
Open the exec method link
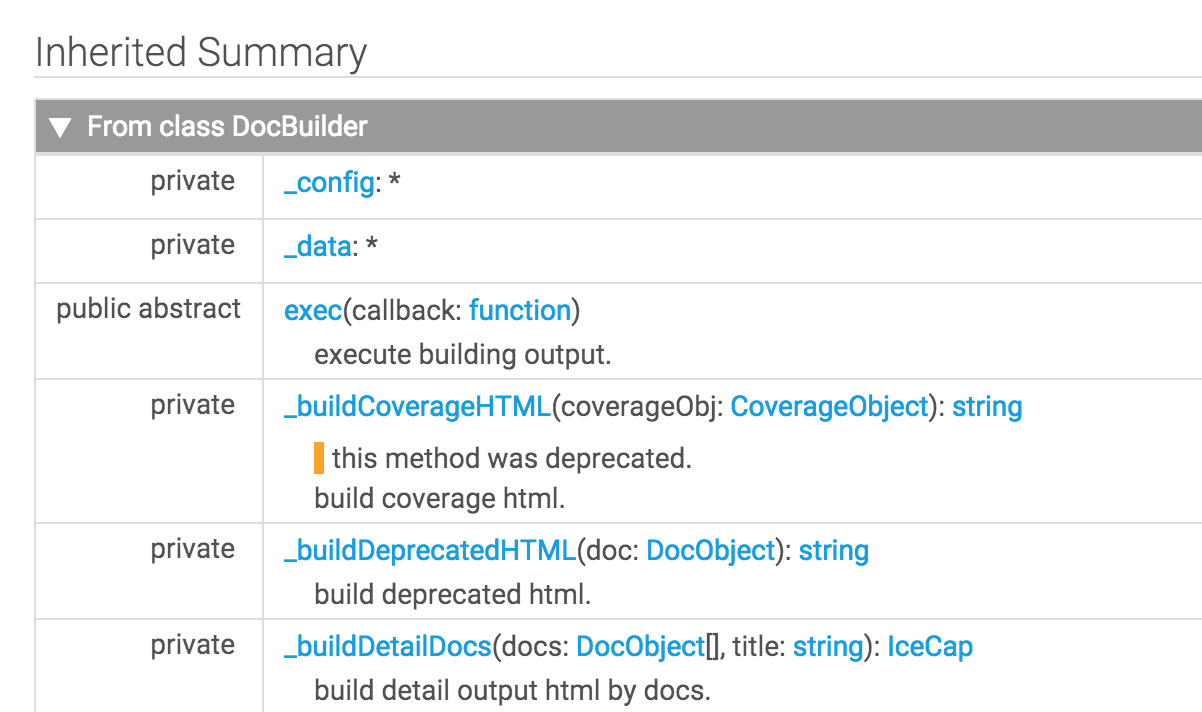[x=313, y=311]
